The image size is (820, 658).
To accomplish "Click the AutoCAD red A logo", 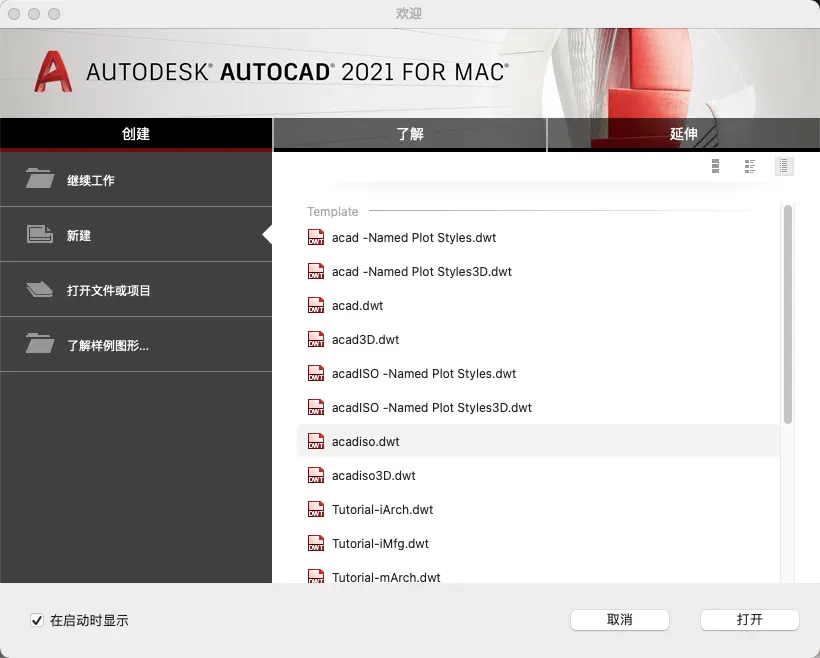I will [x=53, y=72].
